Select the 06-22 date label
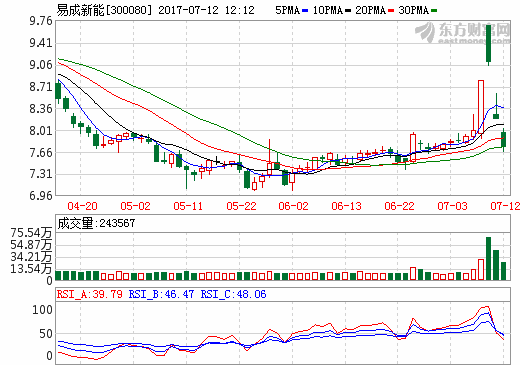520x365 pixels. pyautogui.click(x=399, y=206)
